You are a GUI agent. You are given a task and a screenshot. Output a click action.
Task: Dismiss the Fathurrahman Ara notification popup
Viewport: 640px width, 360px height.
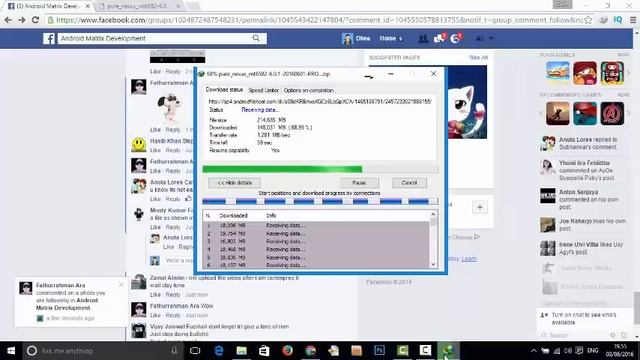[x=121, y=284]
